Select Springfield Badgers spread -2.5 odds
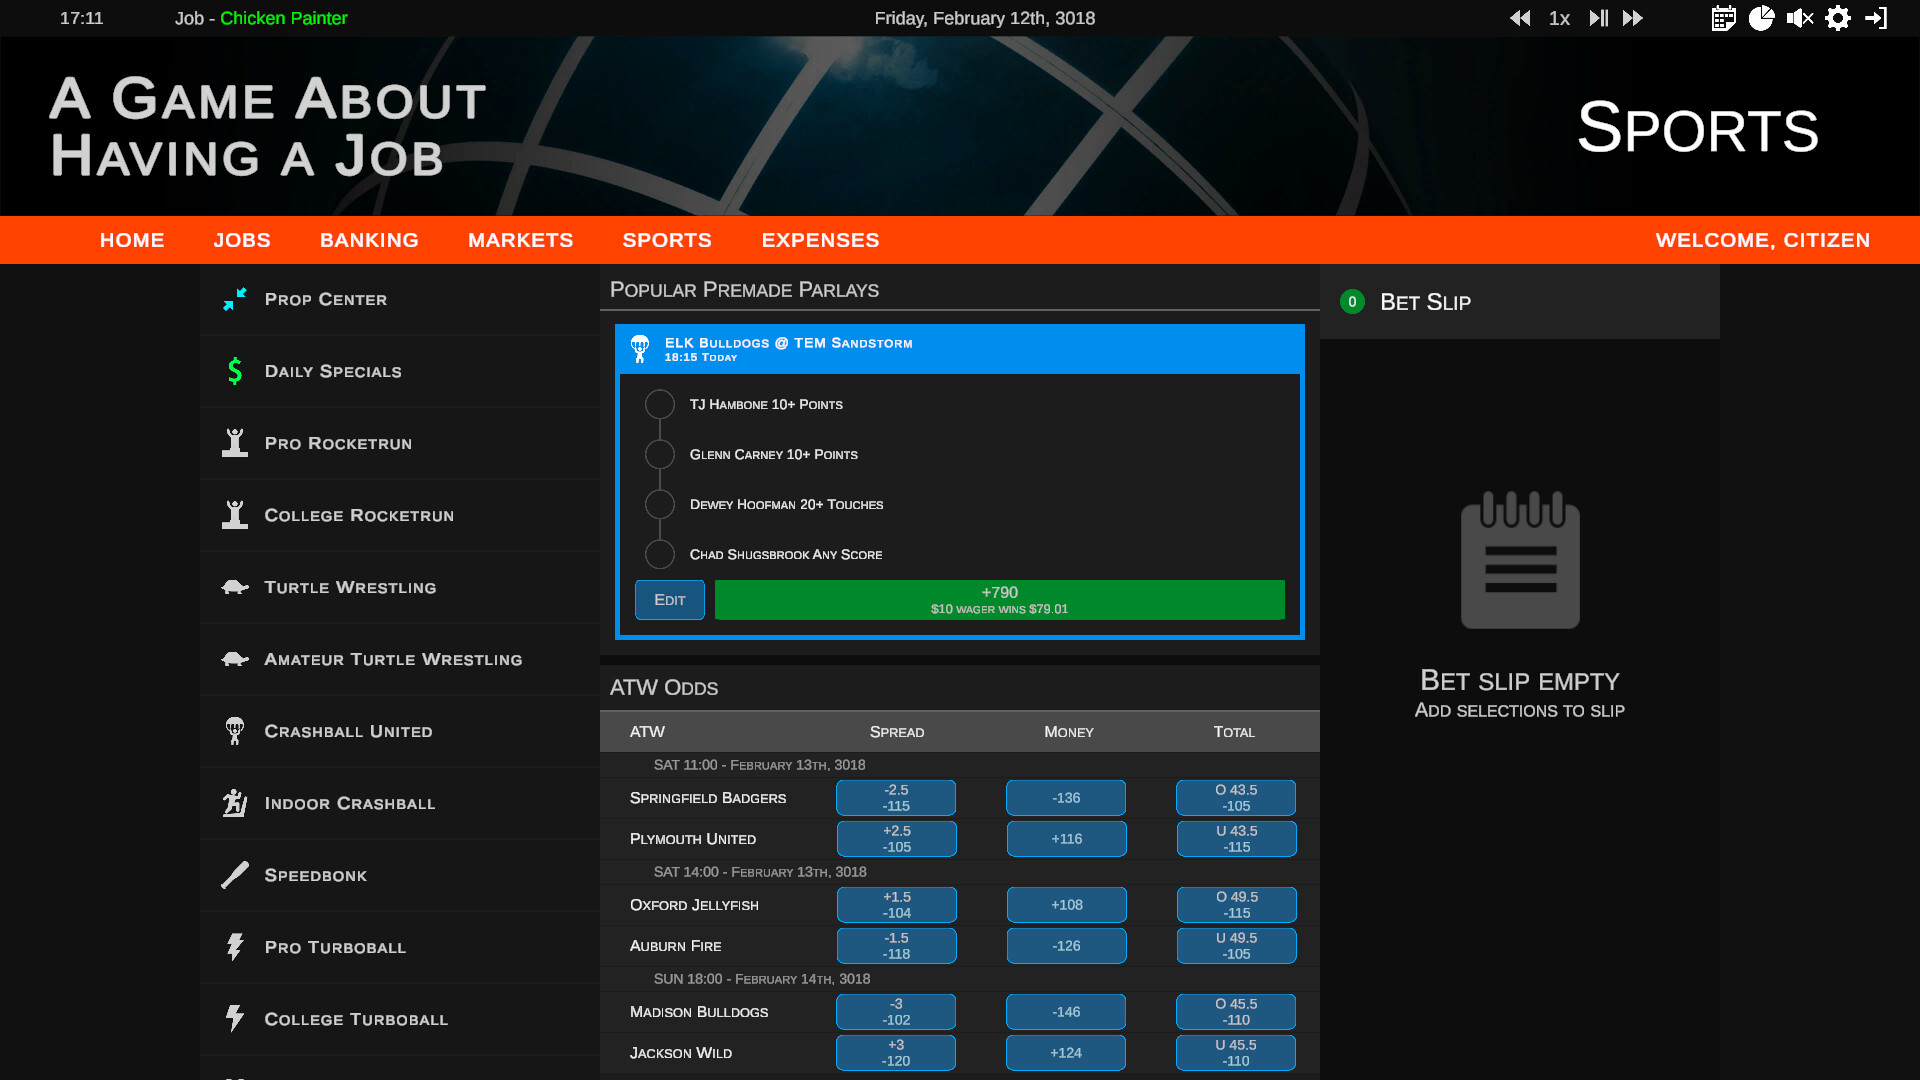 (x=896, y=797)
